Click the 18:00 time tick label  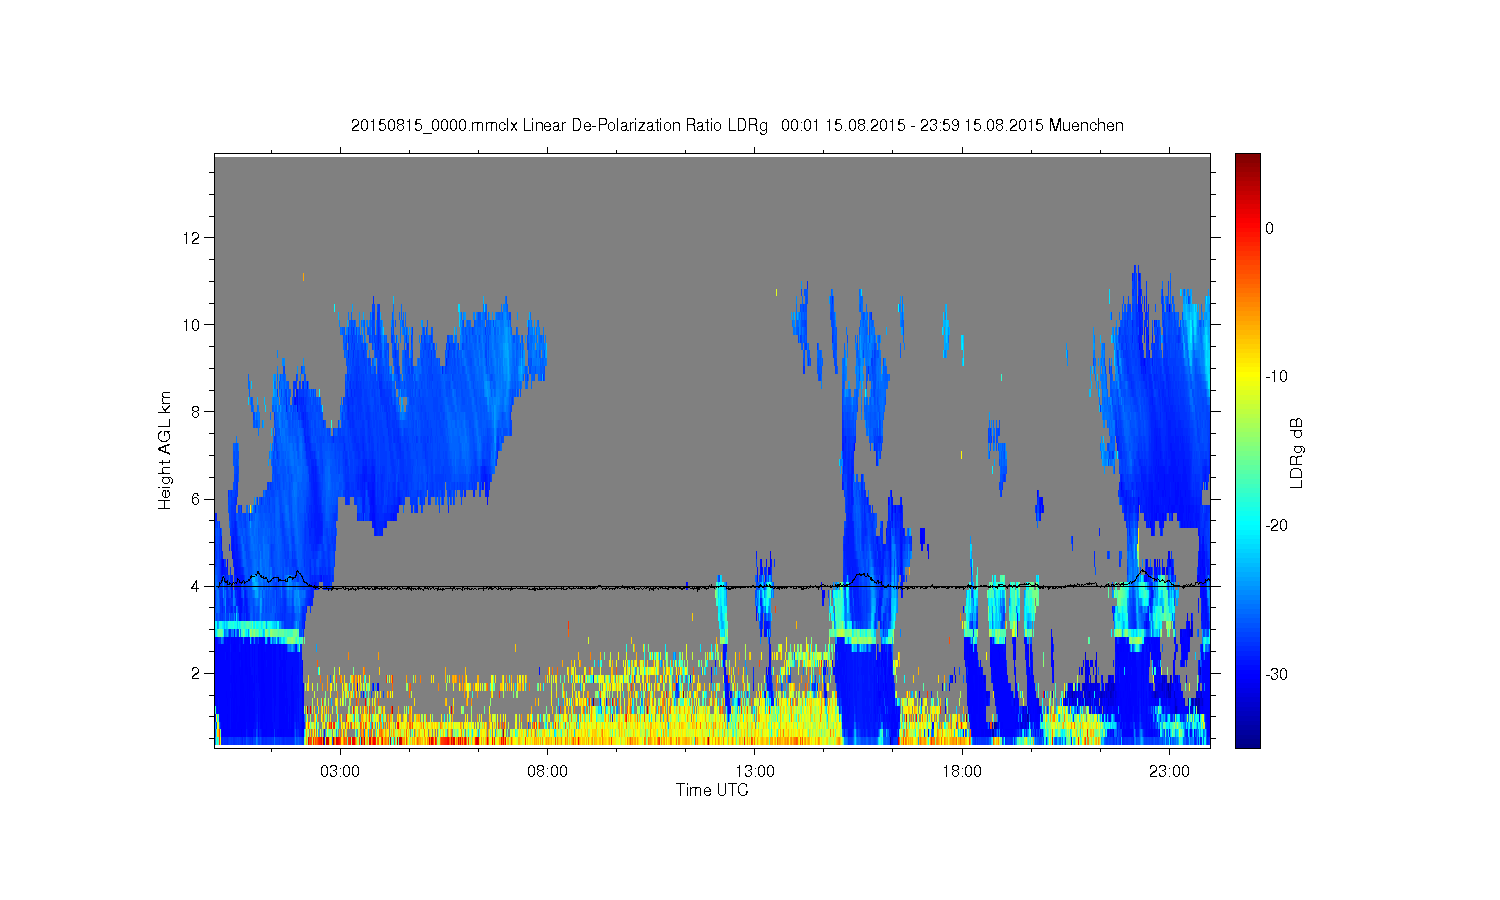(x=962, y=772)
